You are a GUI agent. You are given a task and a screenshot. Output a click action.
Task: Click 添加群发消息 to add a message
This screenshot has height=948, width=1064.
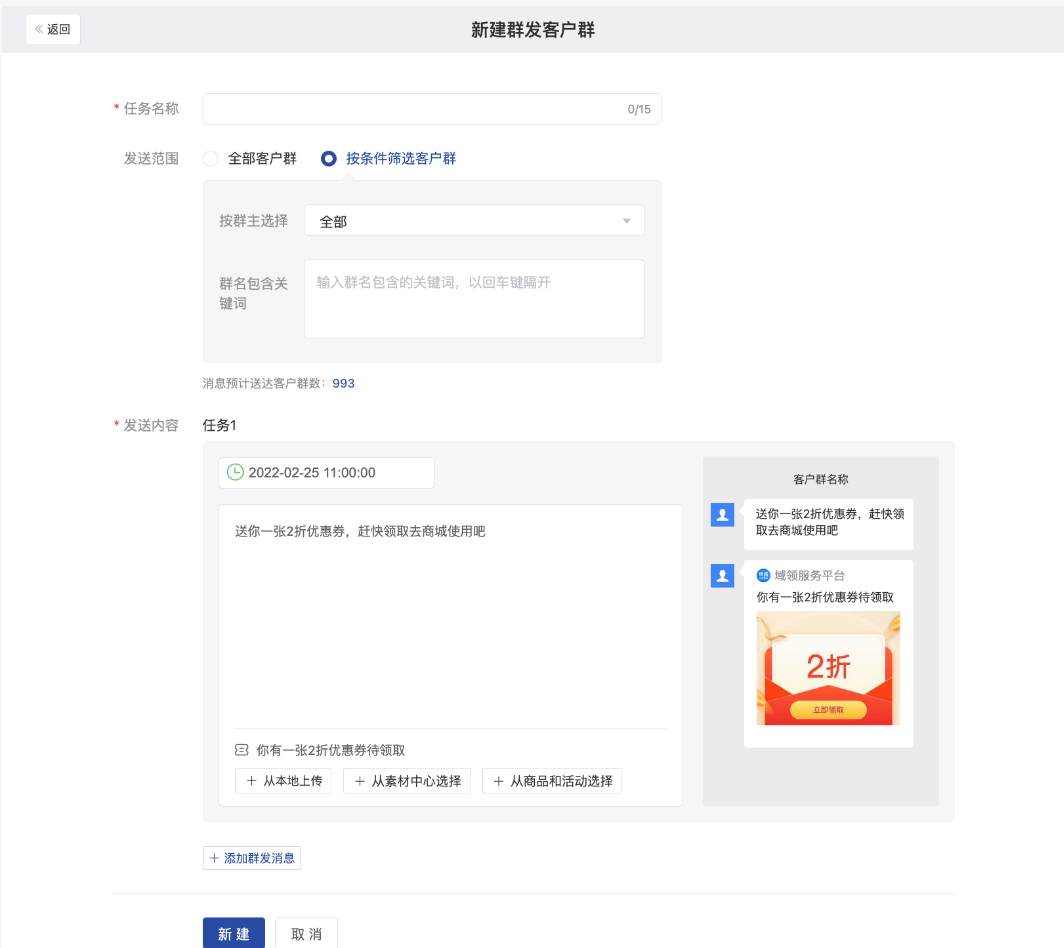coord(252,858)
